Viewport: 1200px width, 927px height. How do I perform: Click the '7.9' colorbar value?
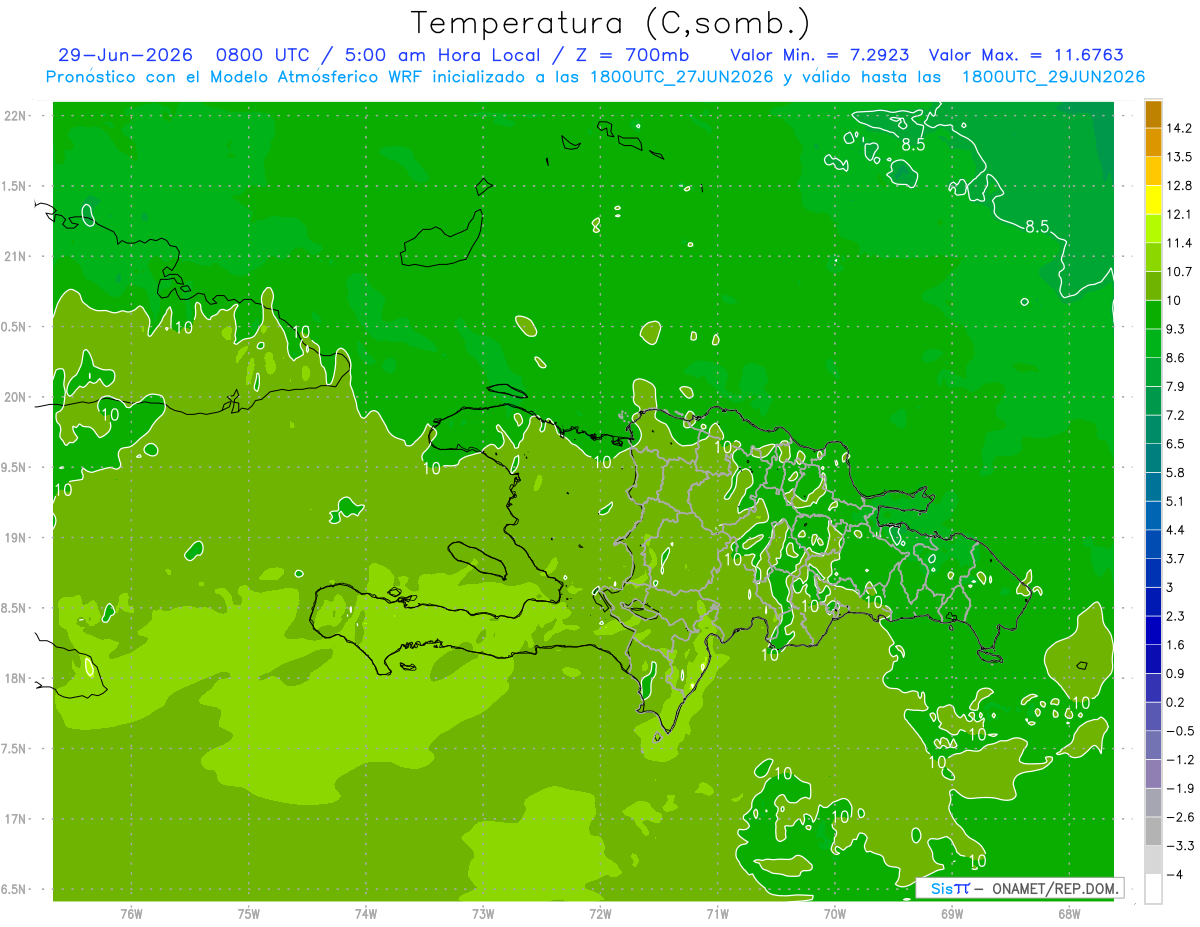tap(1176, 387)
